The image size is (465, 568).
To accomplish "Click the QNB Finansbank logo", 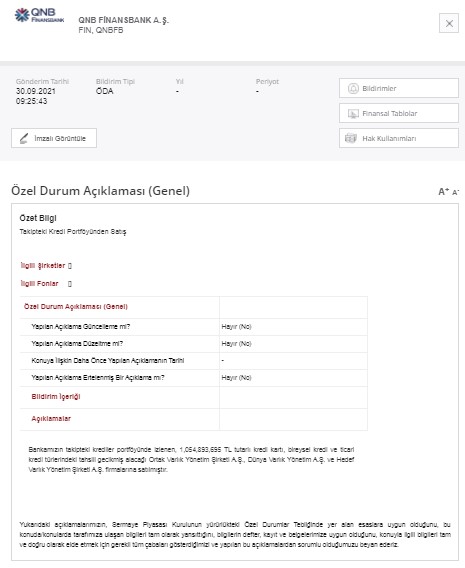I will click(x=39, y=16).
